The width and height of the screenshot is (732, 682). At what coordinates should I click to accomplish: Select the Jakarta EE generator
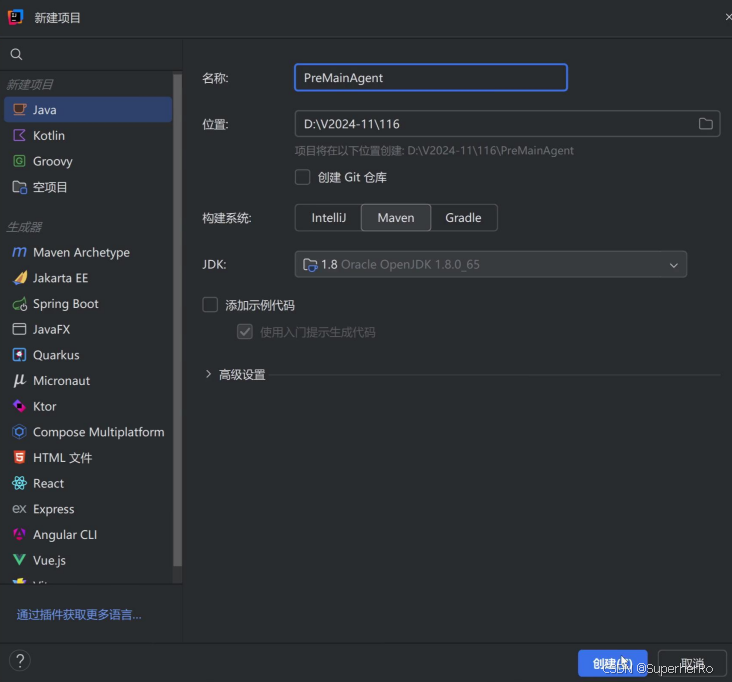[x=88, y=278]
